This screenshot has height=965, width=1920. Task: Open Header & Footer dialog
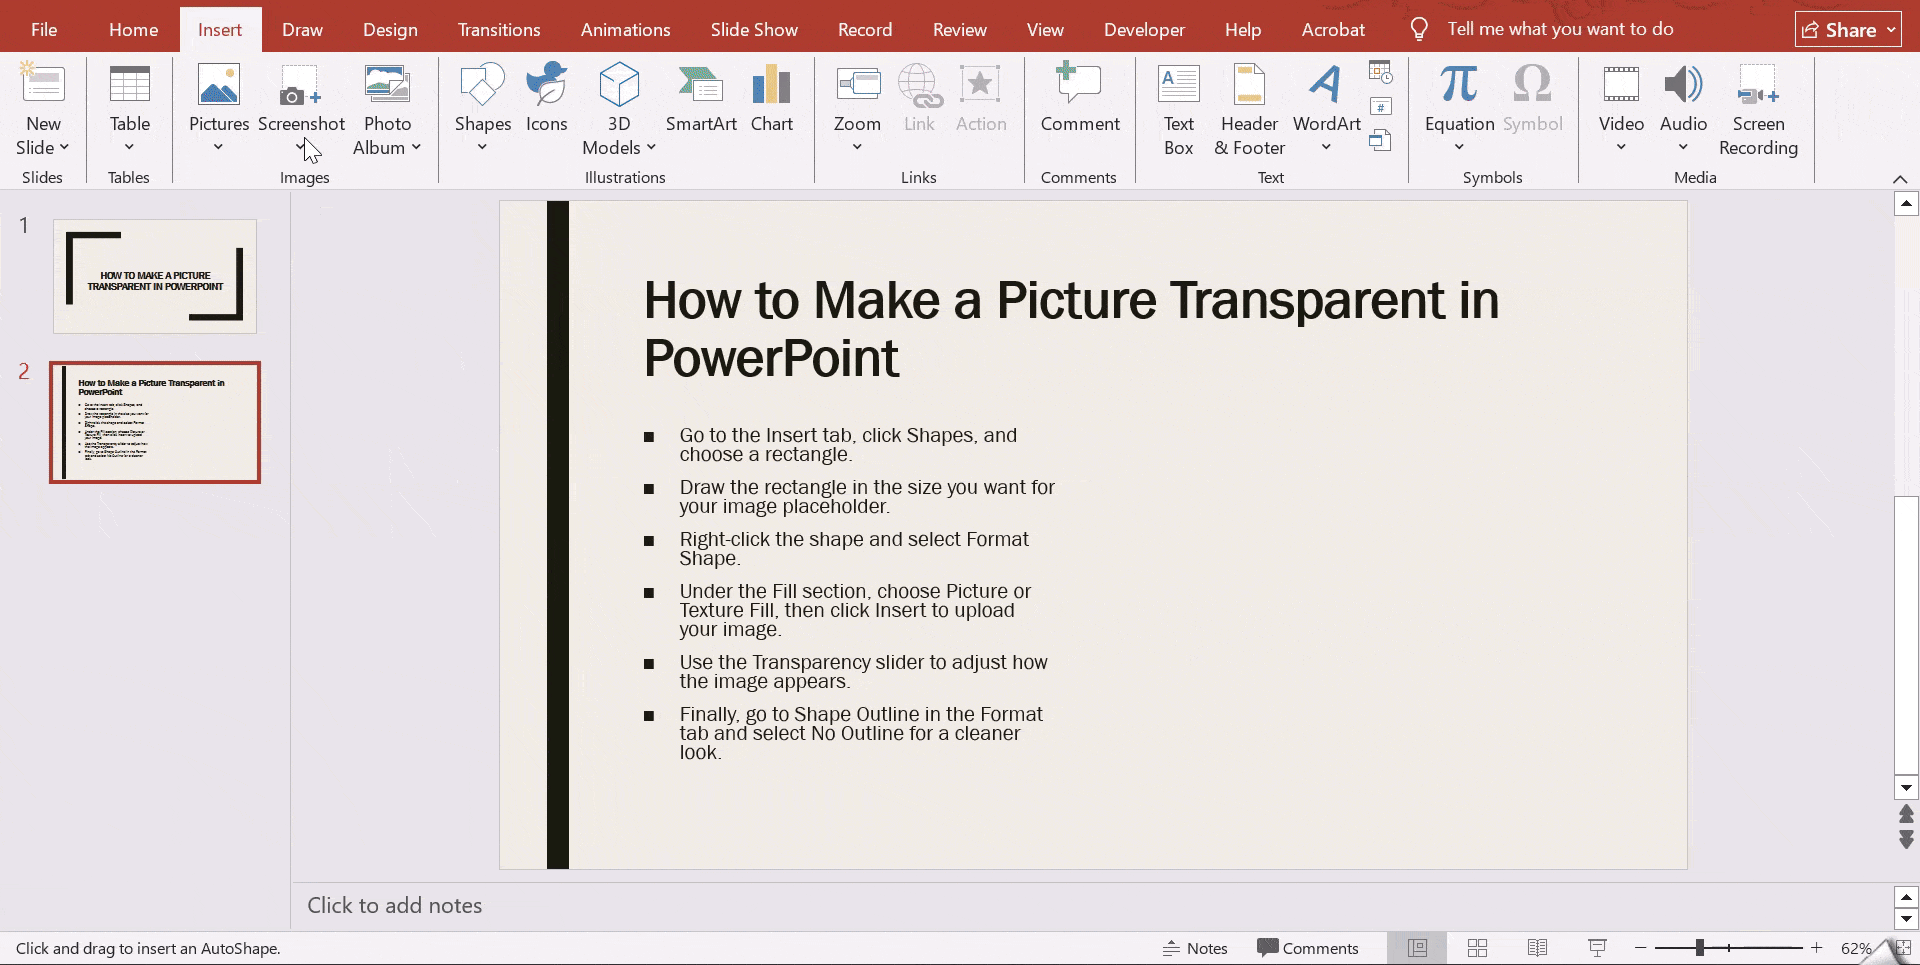pyautogui.click(x=1249, y=108)
